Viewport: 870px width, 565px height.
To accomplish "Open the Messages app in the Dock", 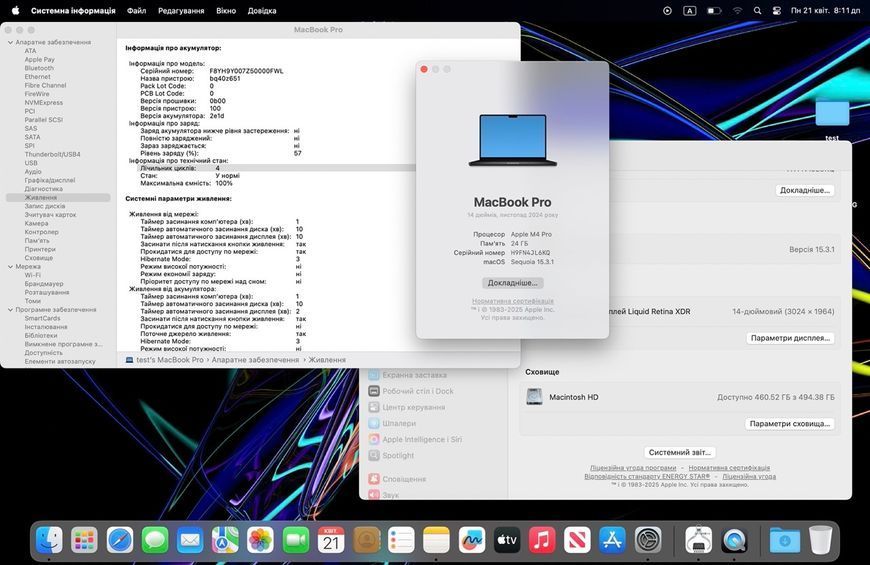I will 155,540.
